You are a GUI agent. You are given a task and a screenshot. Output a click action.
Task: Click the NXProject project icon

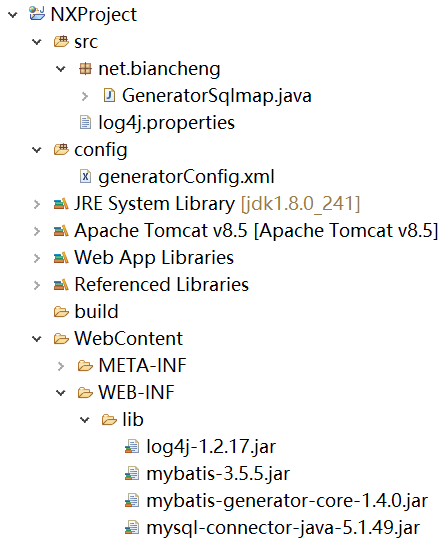(37, 14)
